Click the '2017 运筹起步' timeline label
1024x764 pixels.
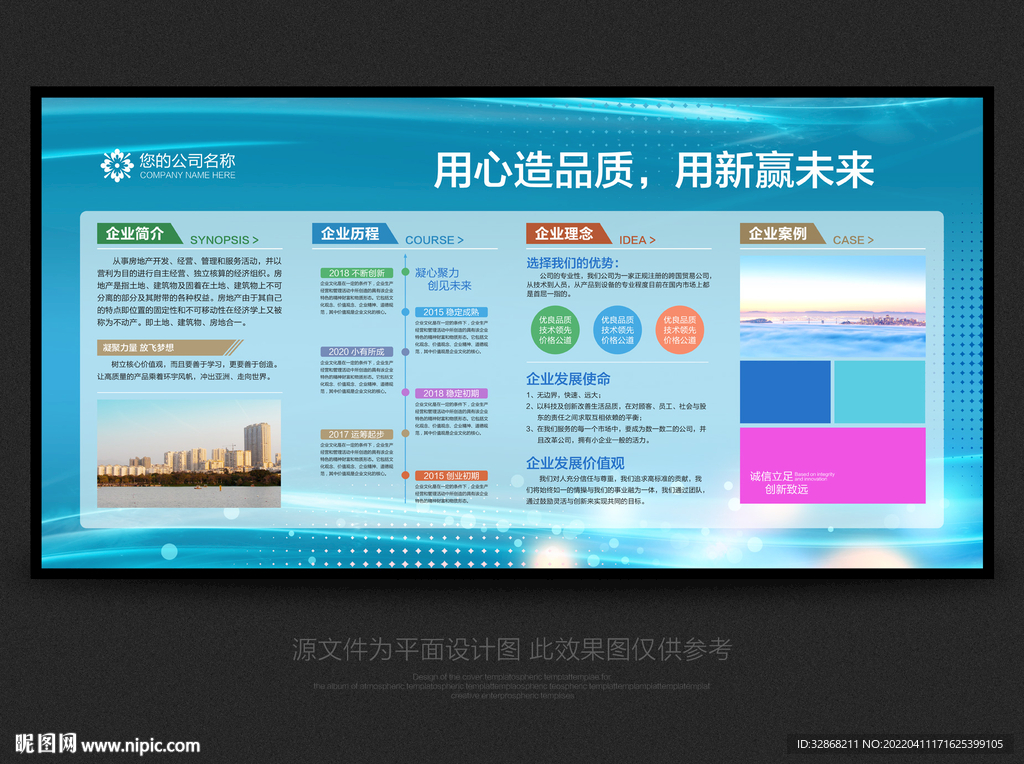coord(357,434)
